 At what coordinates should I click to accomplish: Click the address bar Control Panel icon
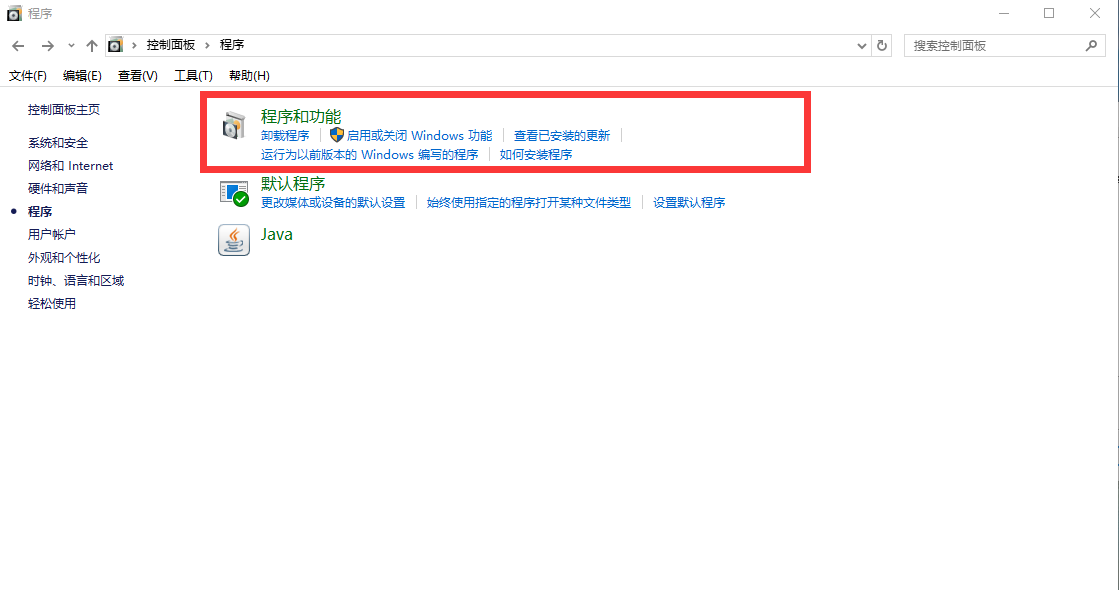pyautogui.click(x=115, y=45)
